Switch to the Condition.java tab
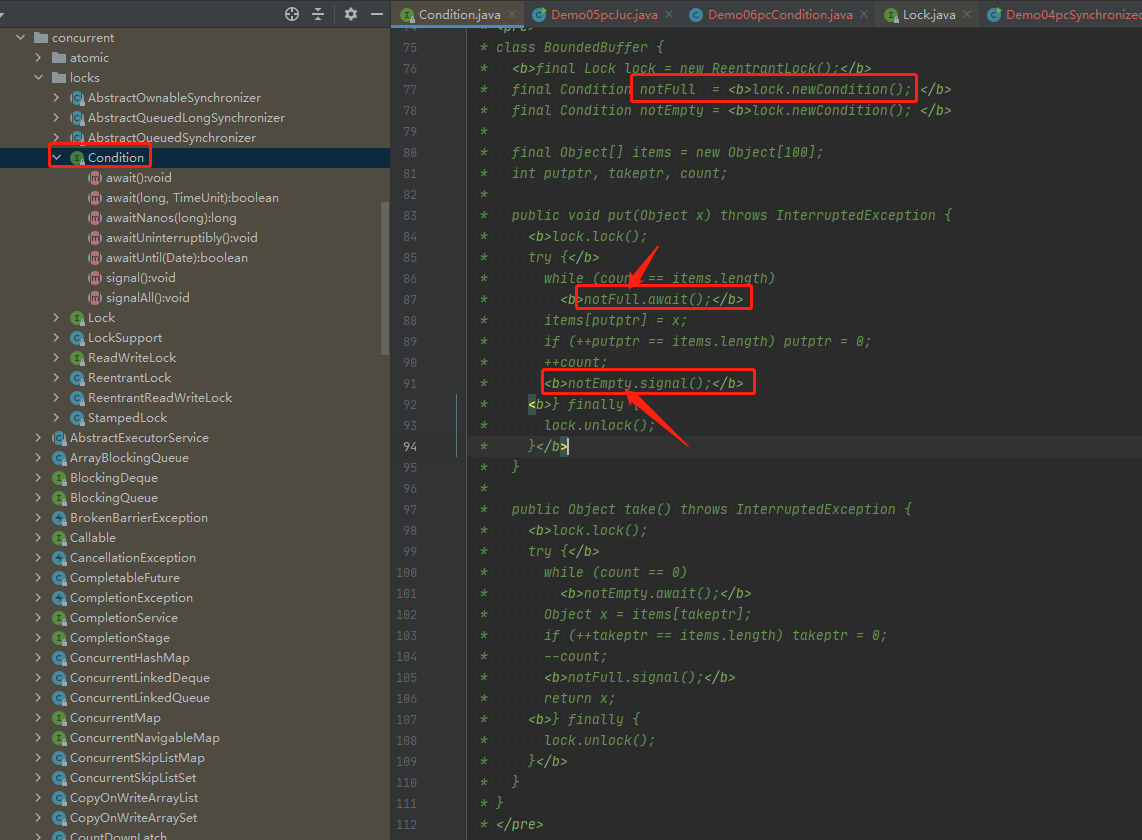Image resolution: width=1142 pixels, height=840 pixels. click(459, 15)
